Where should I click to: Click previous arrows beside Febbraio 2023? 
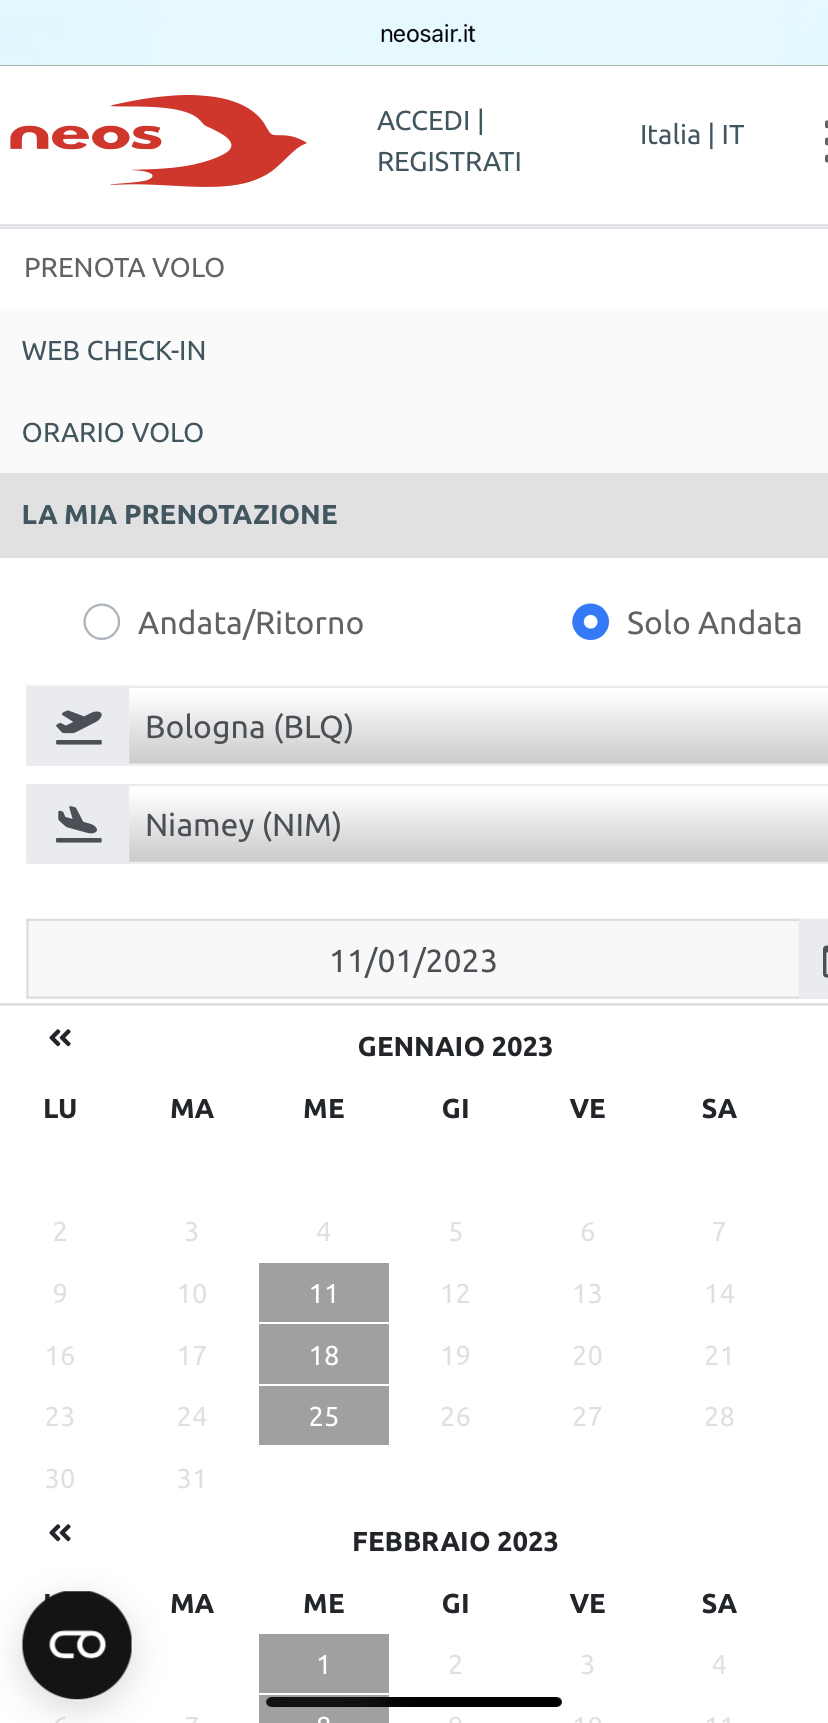click(60, 1533)
